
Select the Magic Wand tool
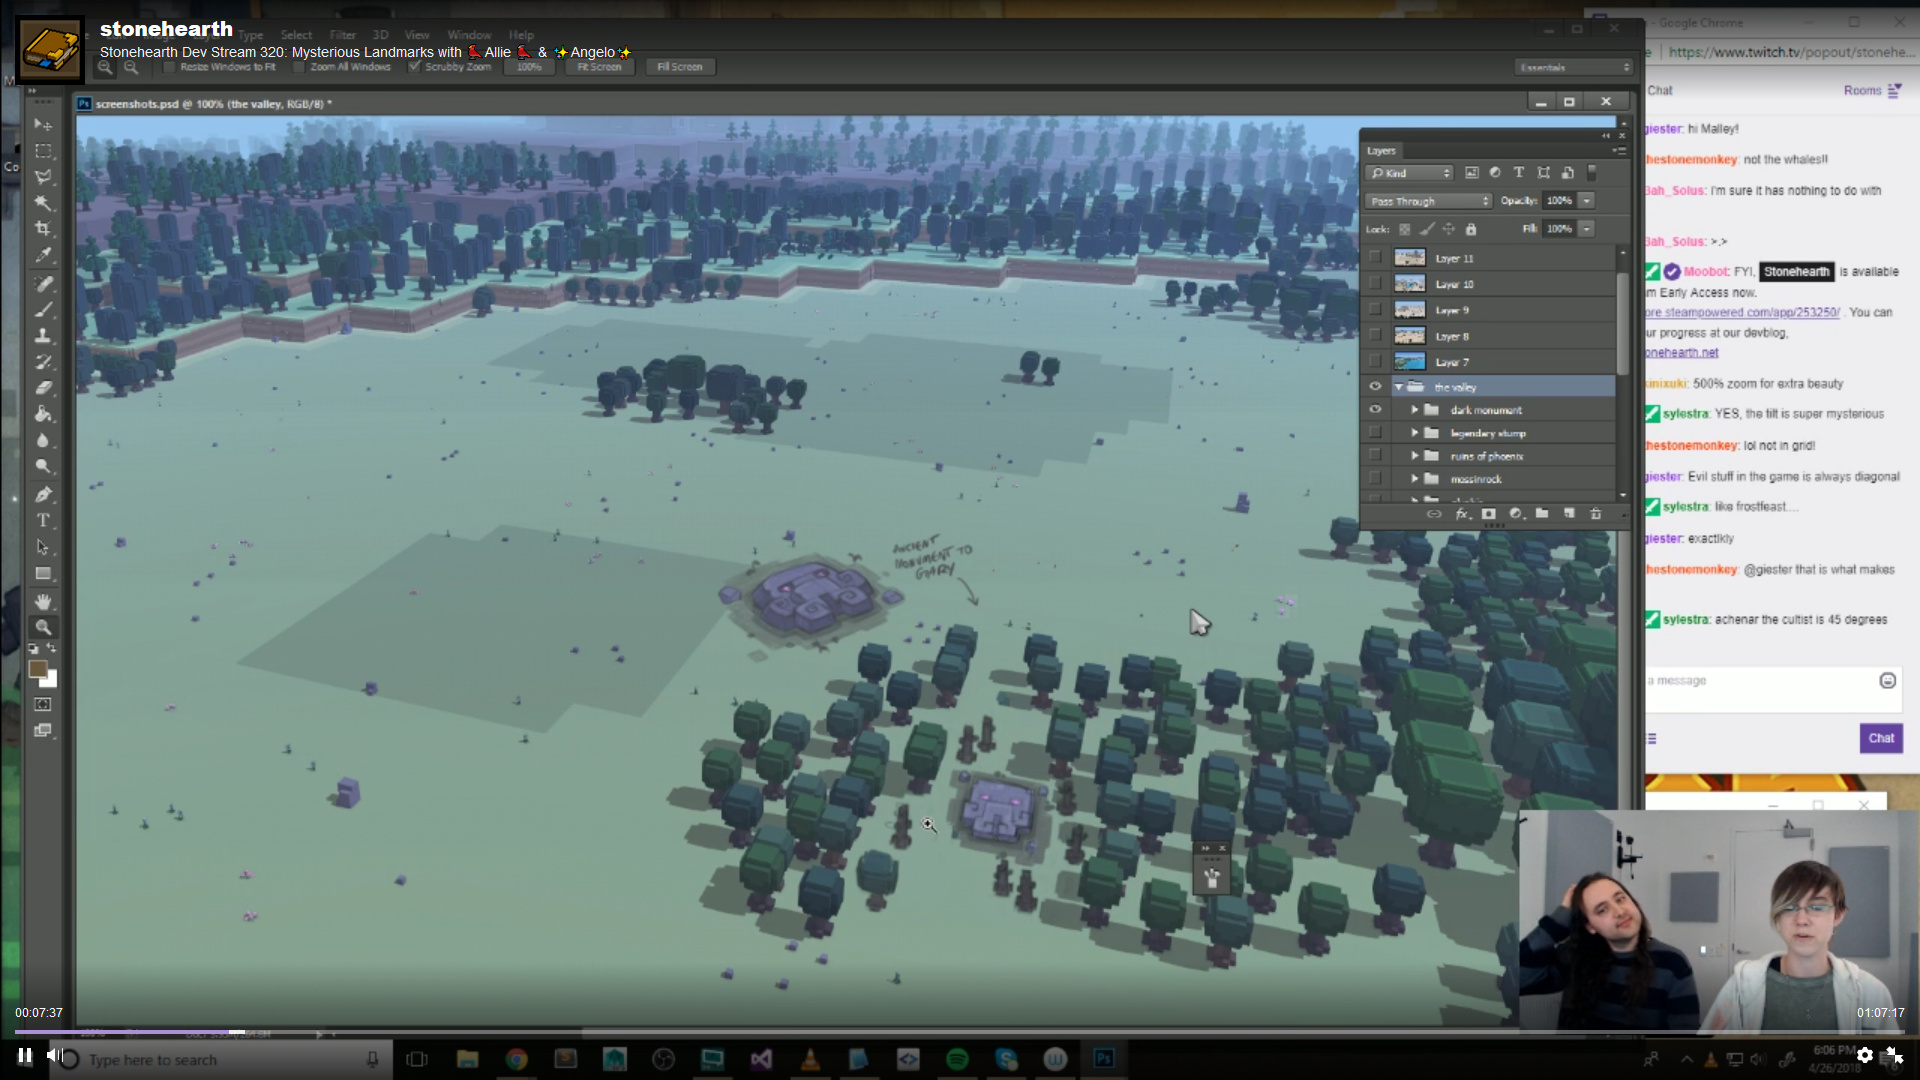(x=43, y=203)
